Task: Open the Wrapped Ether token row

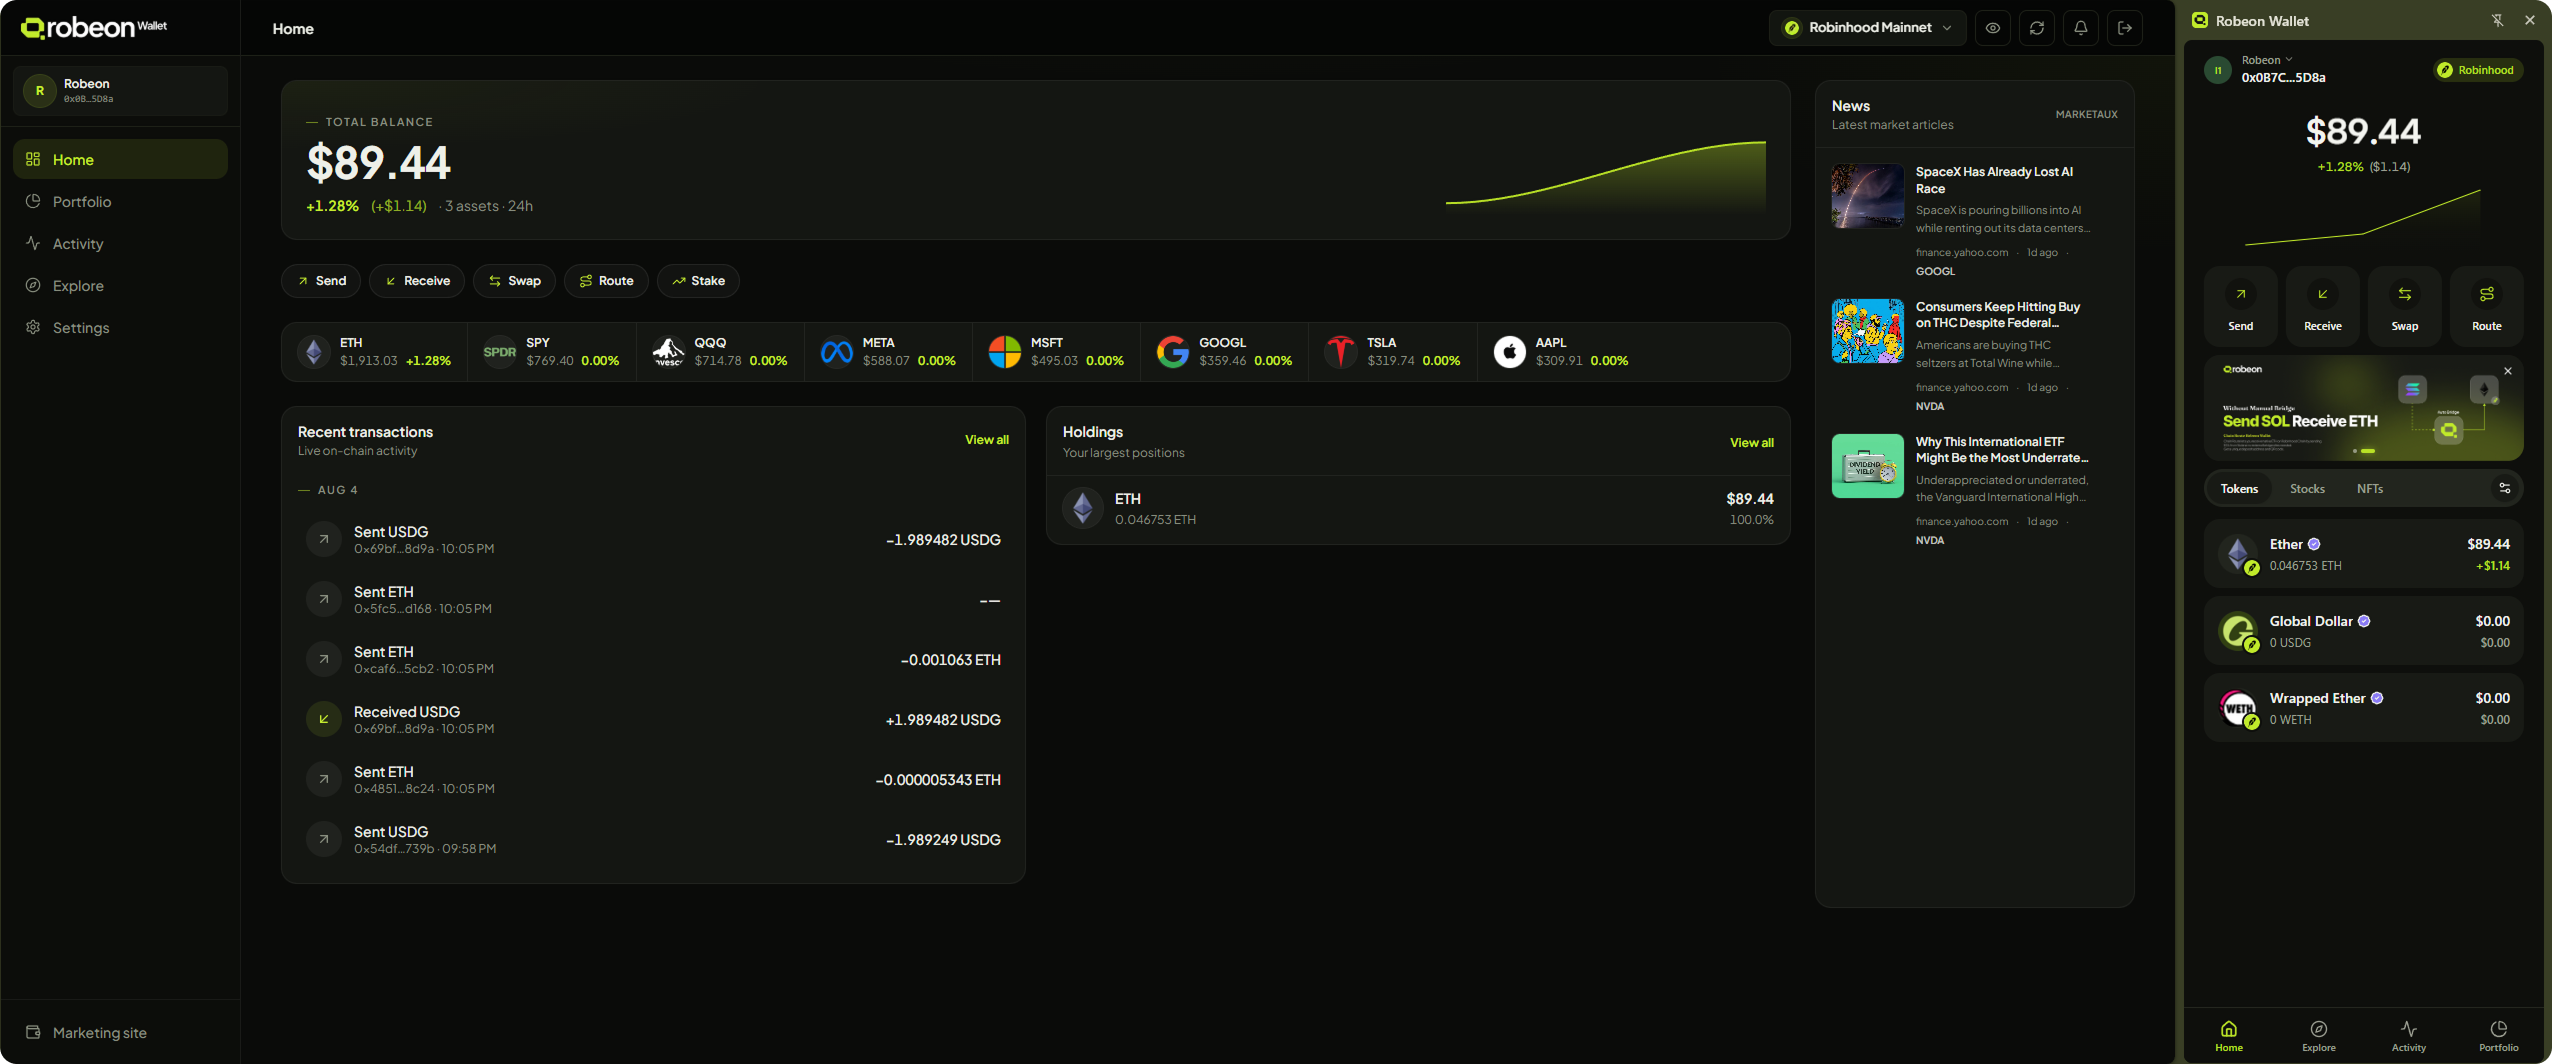Action: [2363, 708]
